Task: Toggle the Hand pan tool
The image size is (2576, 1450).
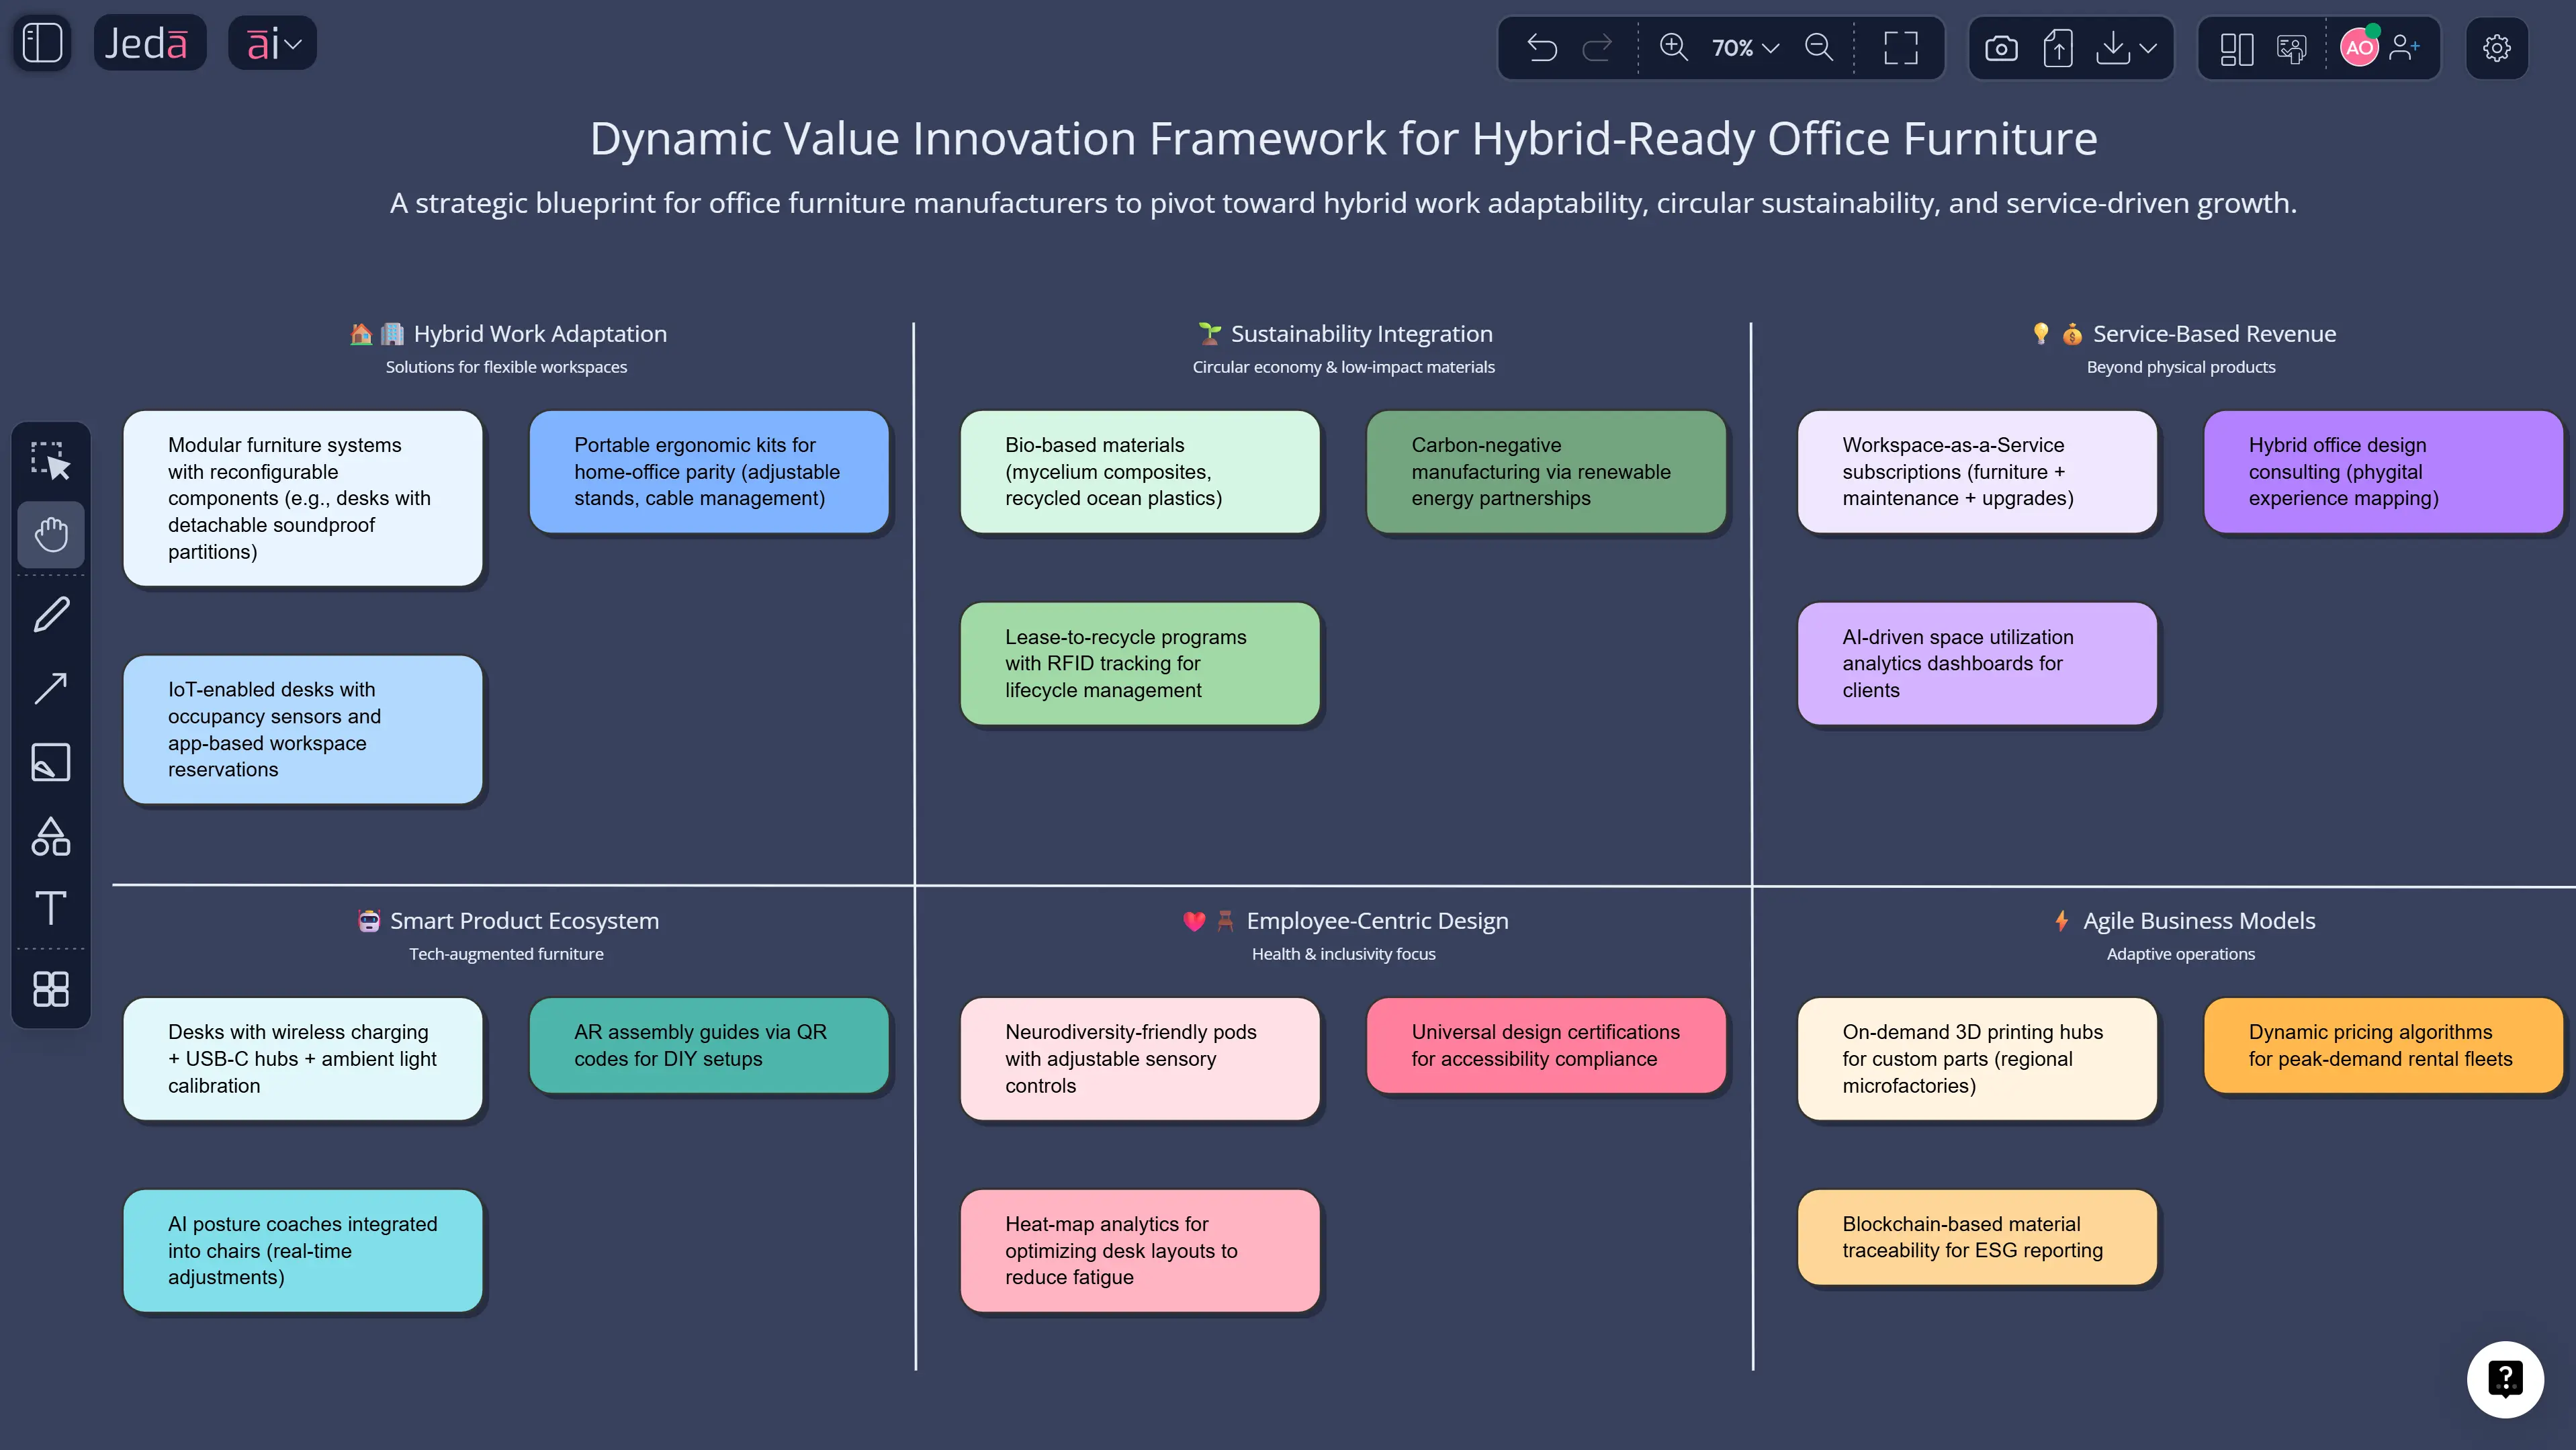Action: [51, 535]
